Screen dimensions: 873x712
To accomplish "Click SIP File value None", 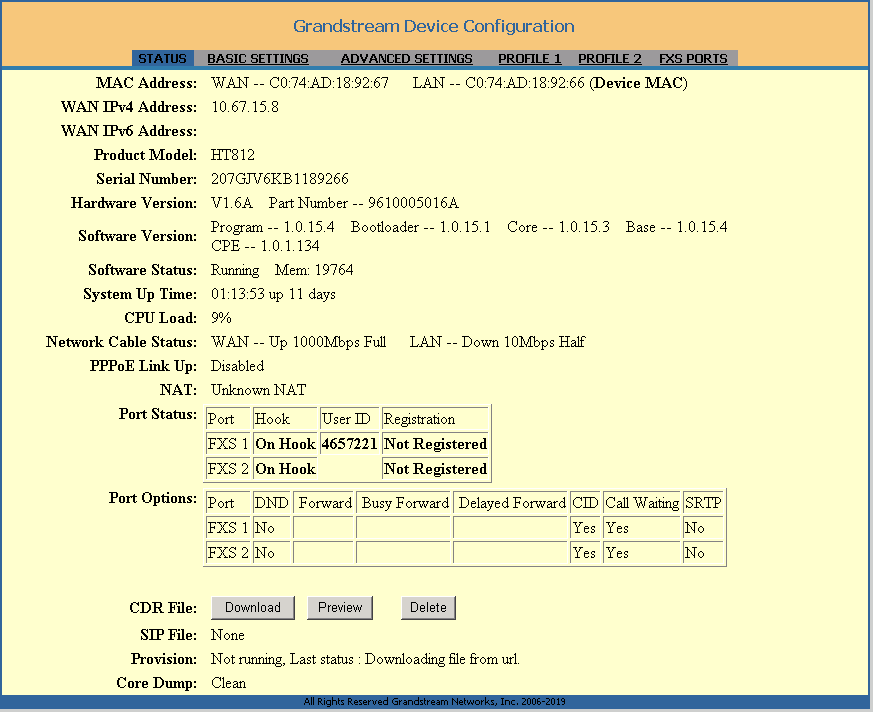I will point(228,635).
